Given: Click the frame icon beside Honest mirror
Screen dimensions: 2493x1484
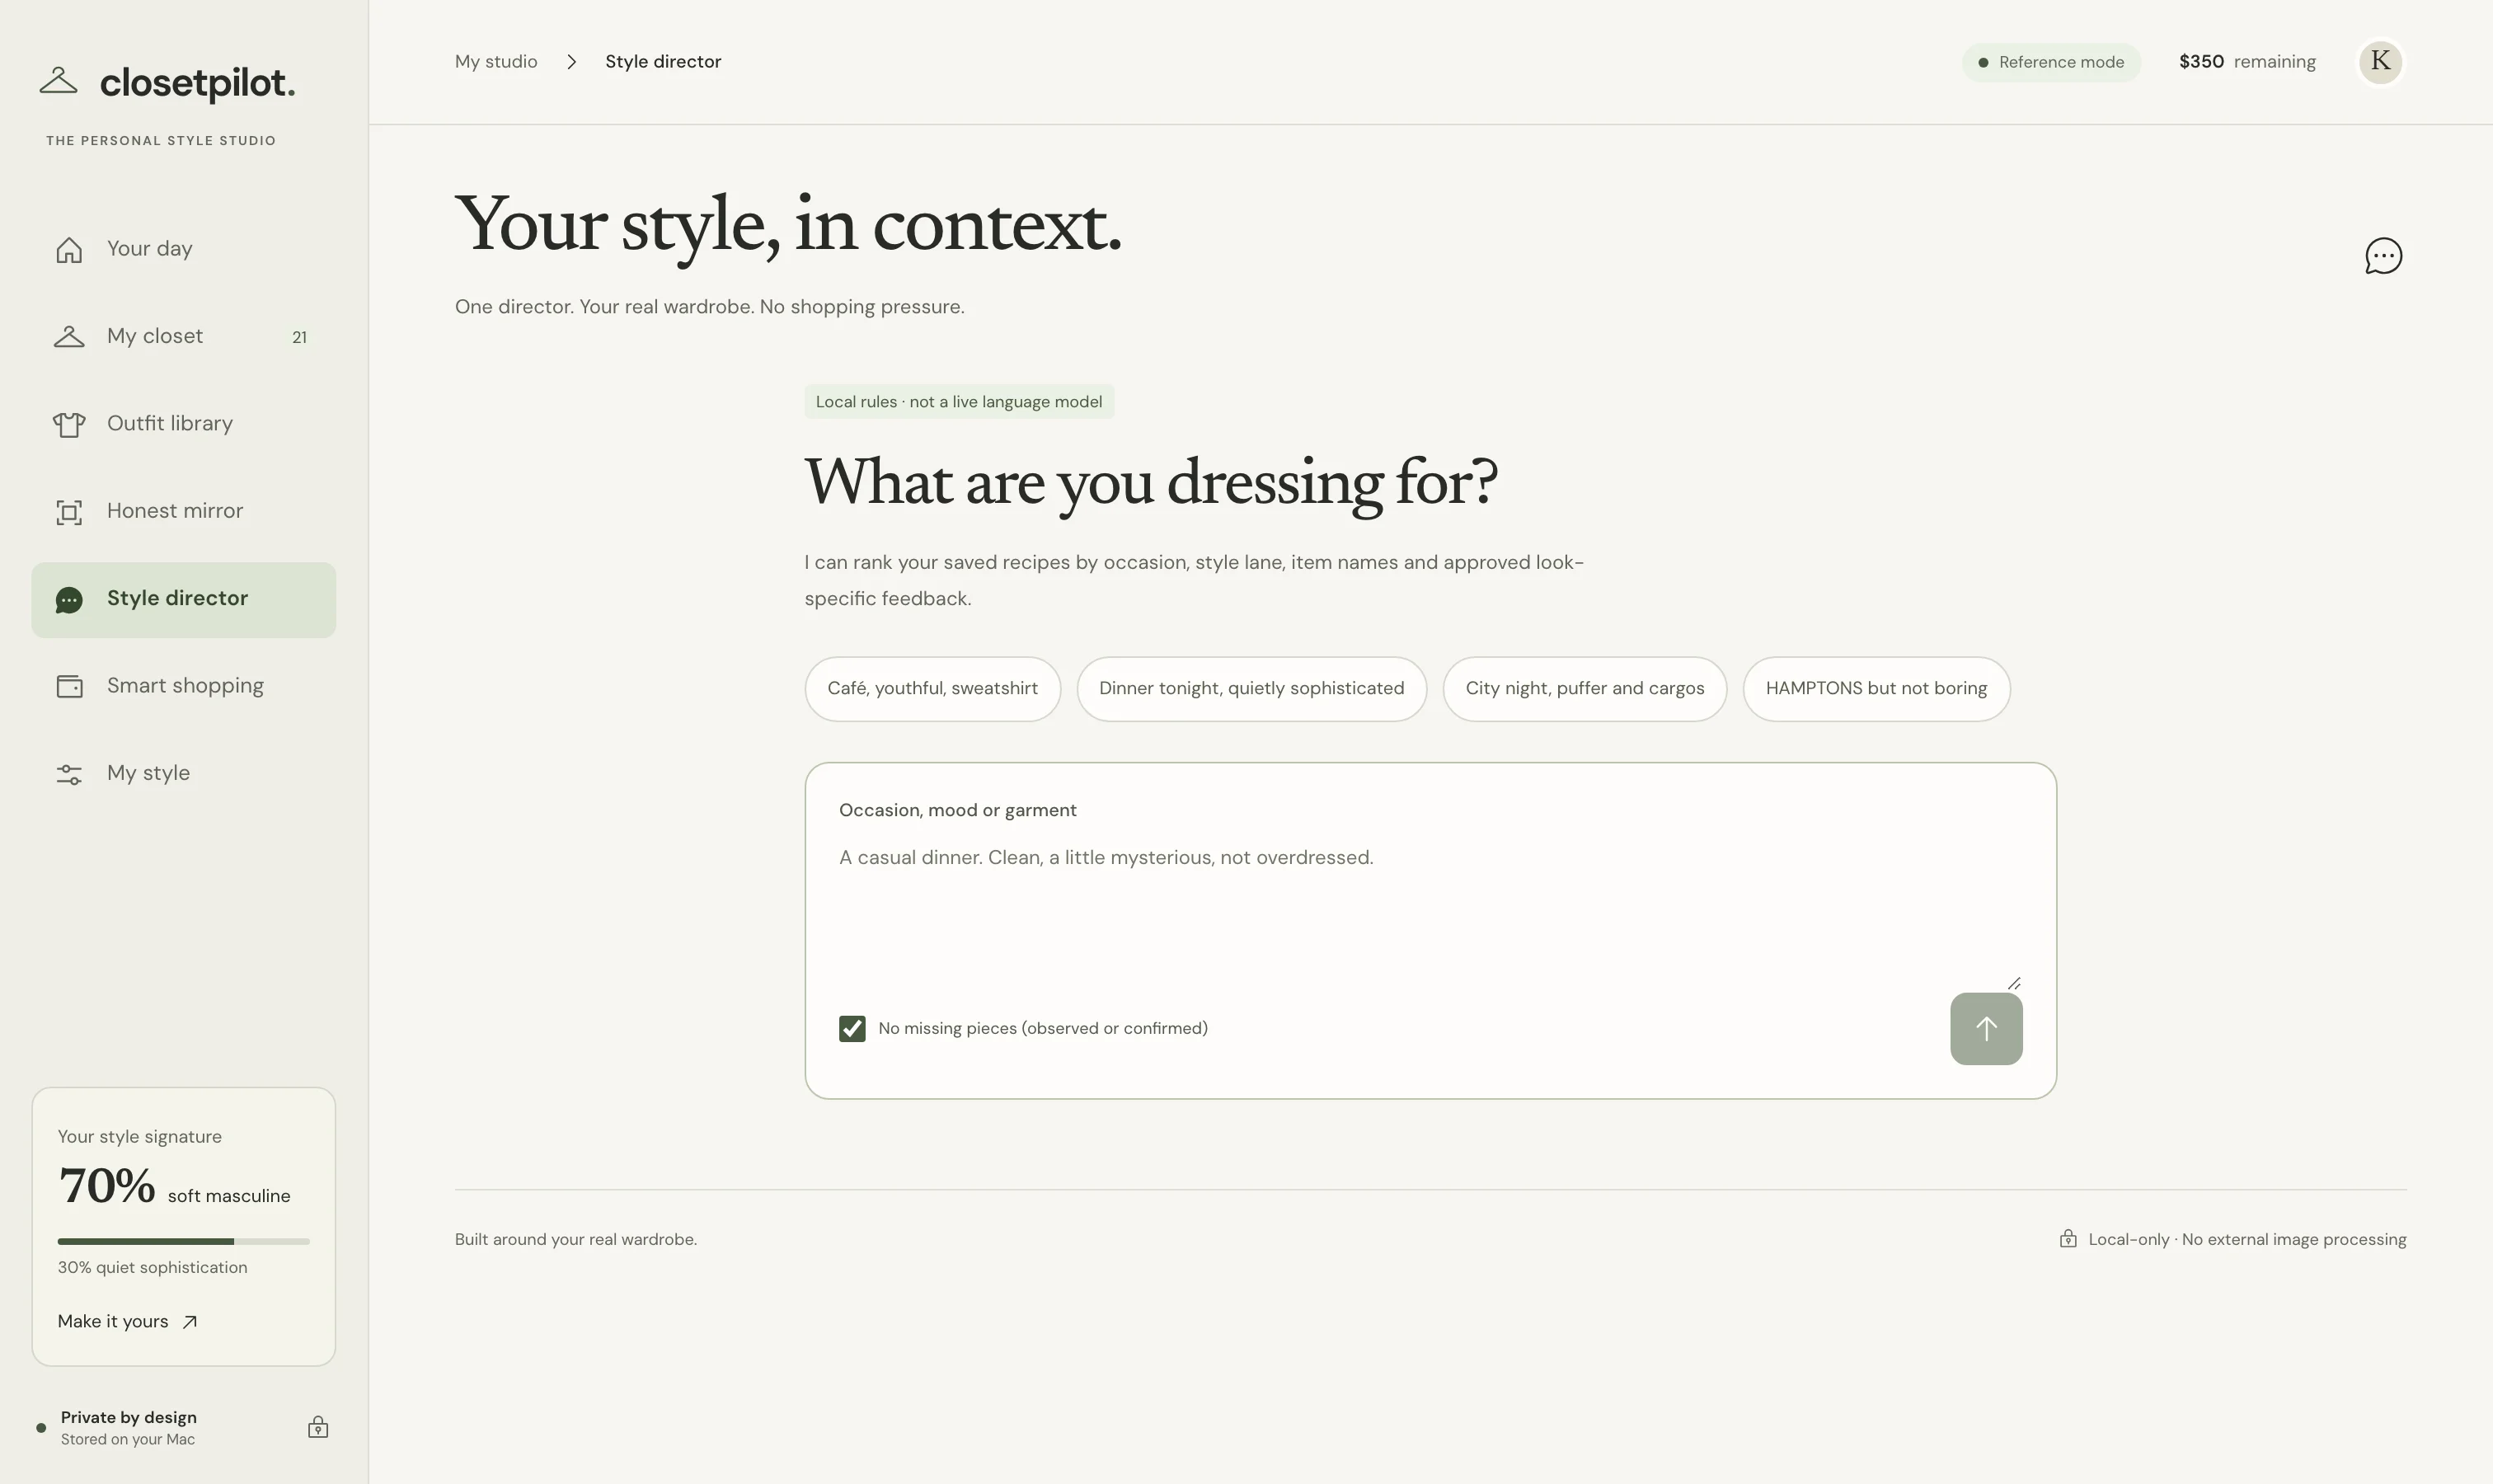Looking at the screenshot, I should 69,512.
